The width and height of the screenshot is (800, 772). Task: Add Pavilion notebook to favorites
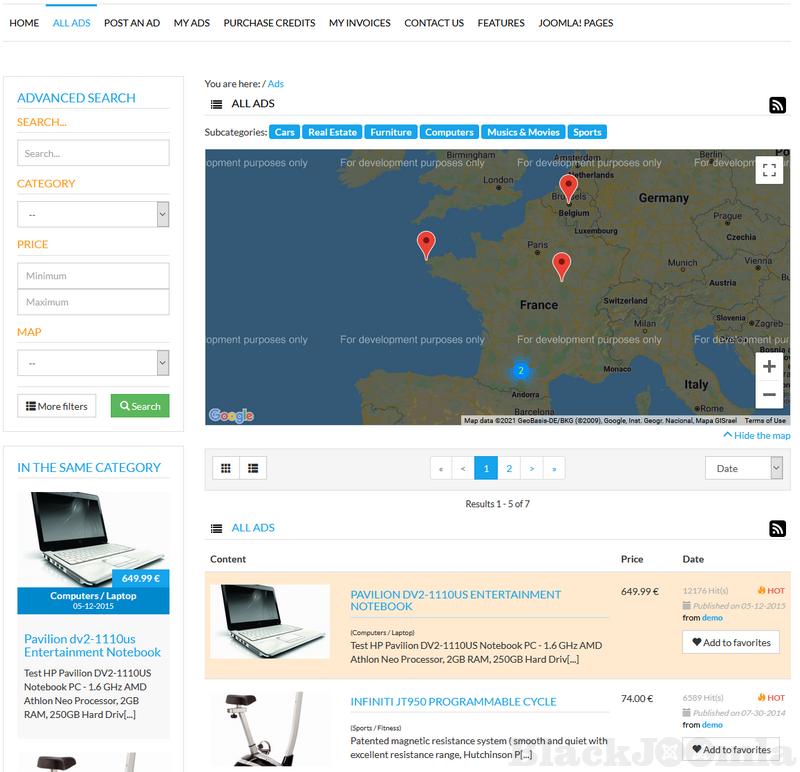731,643
